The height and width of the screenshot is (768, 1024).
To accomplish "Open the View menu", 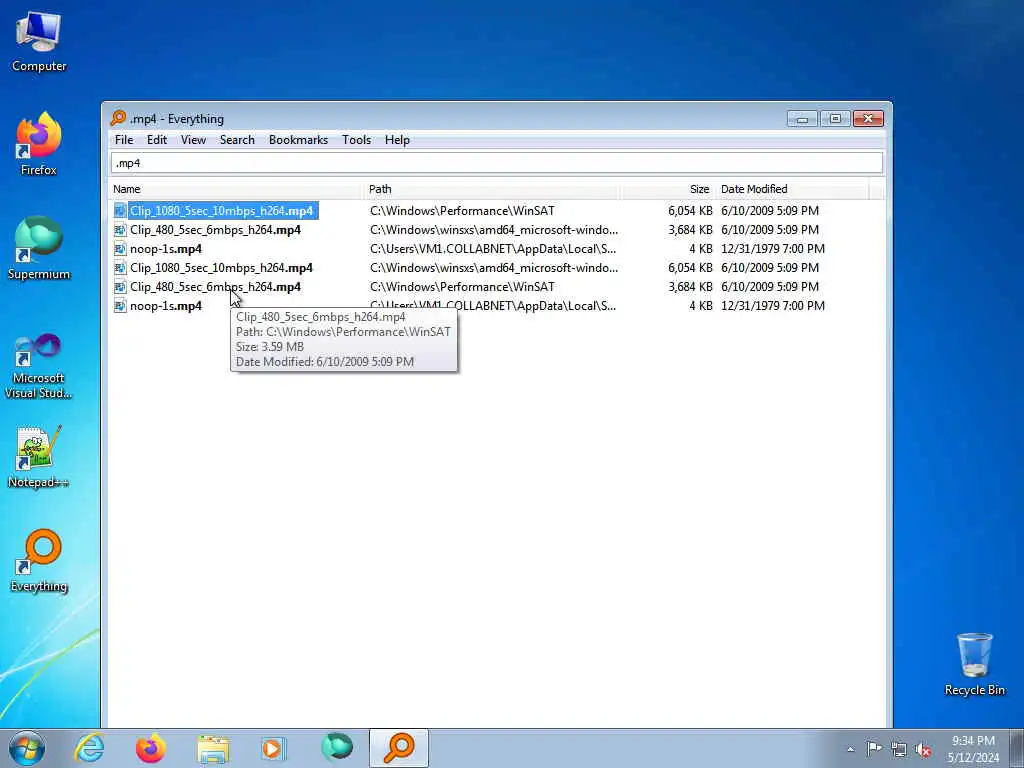I will pyautogui.click(x=193, y=140).
